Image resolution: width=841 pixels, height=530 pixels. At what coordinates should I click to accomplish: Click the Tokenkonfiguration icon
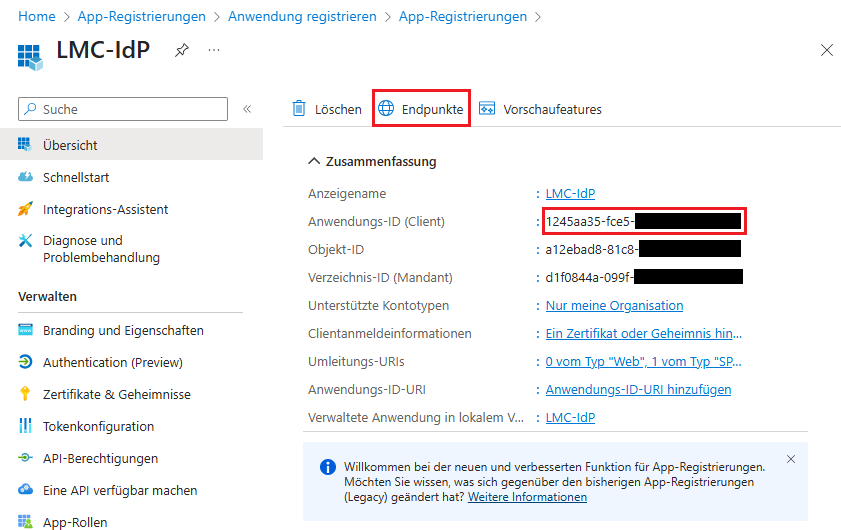(x=26, y=426)
